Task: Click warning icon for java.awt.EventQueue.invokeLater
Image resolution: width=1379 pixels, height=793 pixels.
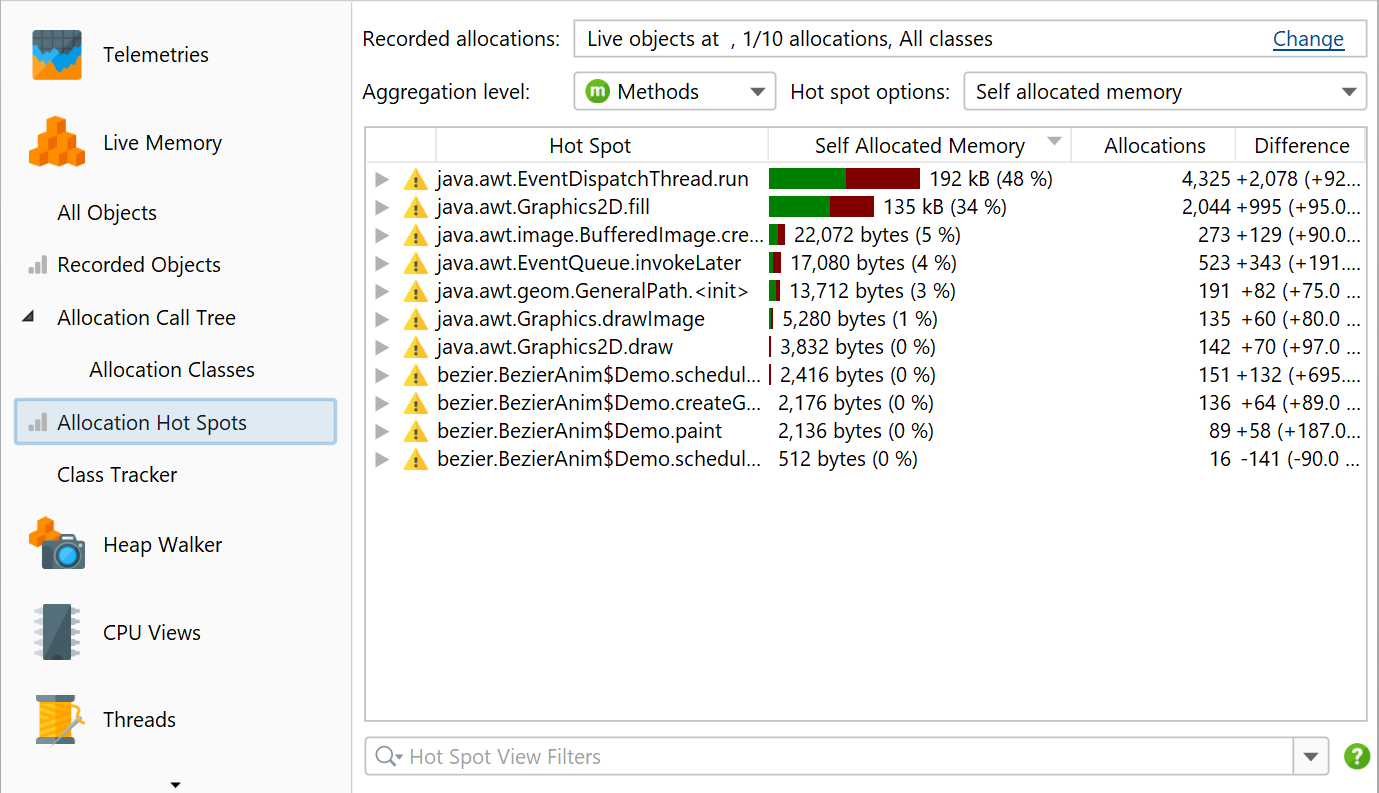Action: 415,264
